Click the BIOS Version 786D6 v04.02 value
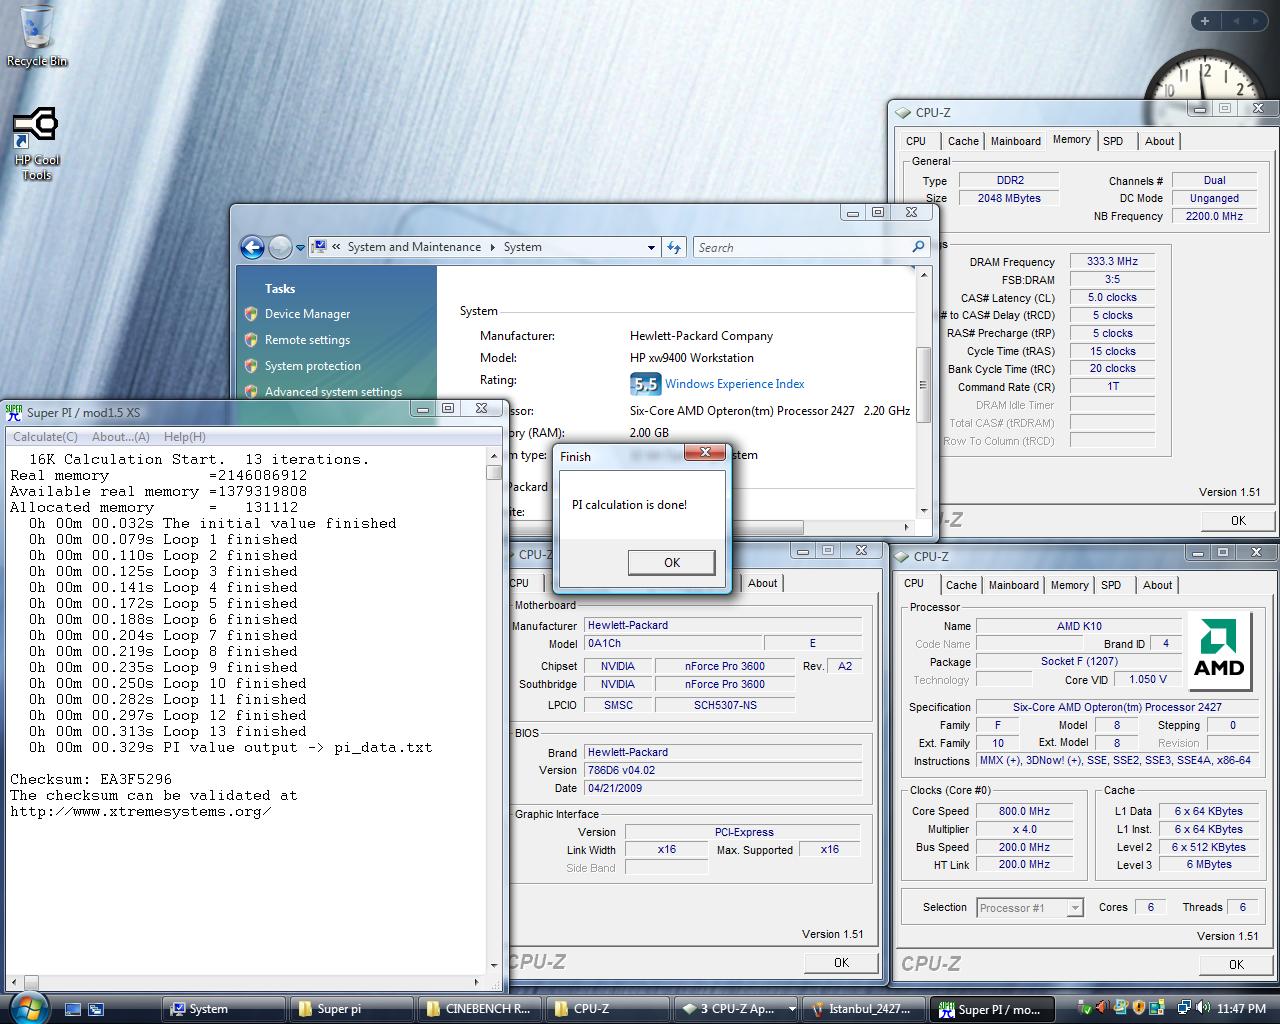Screen dimensions: 1280x1024 (x=723, y=770)
